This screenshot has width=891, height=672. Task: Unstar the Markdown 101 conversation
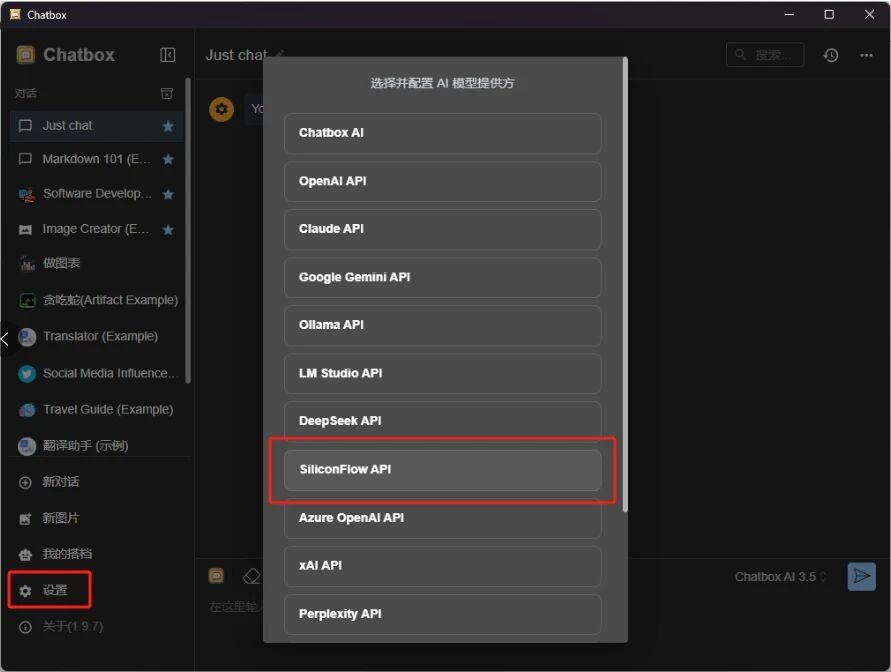[168, 160]
